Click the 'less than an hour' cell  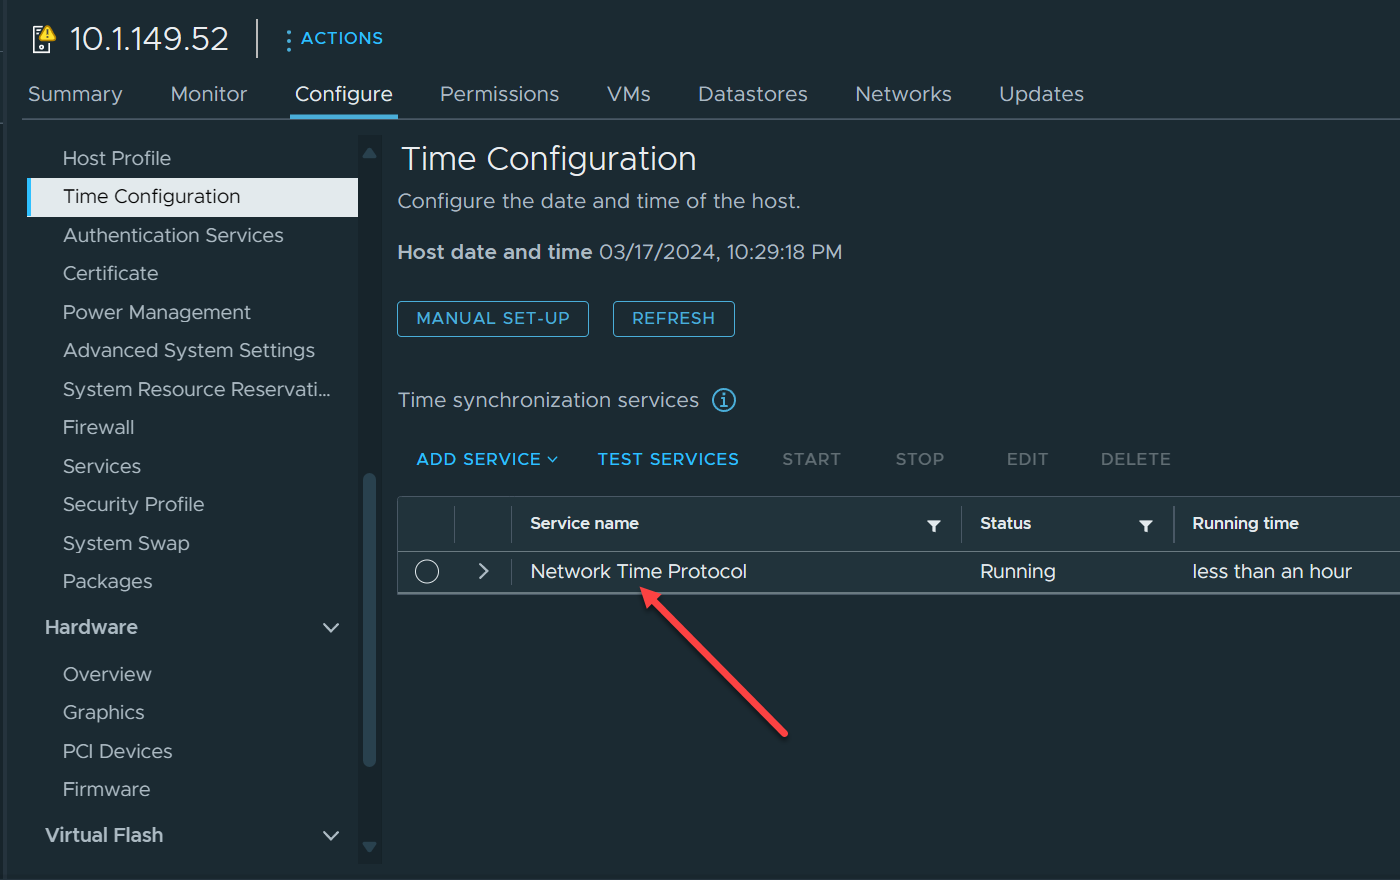click(x=1272, y=571)
